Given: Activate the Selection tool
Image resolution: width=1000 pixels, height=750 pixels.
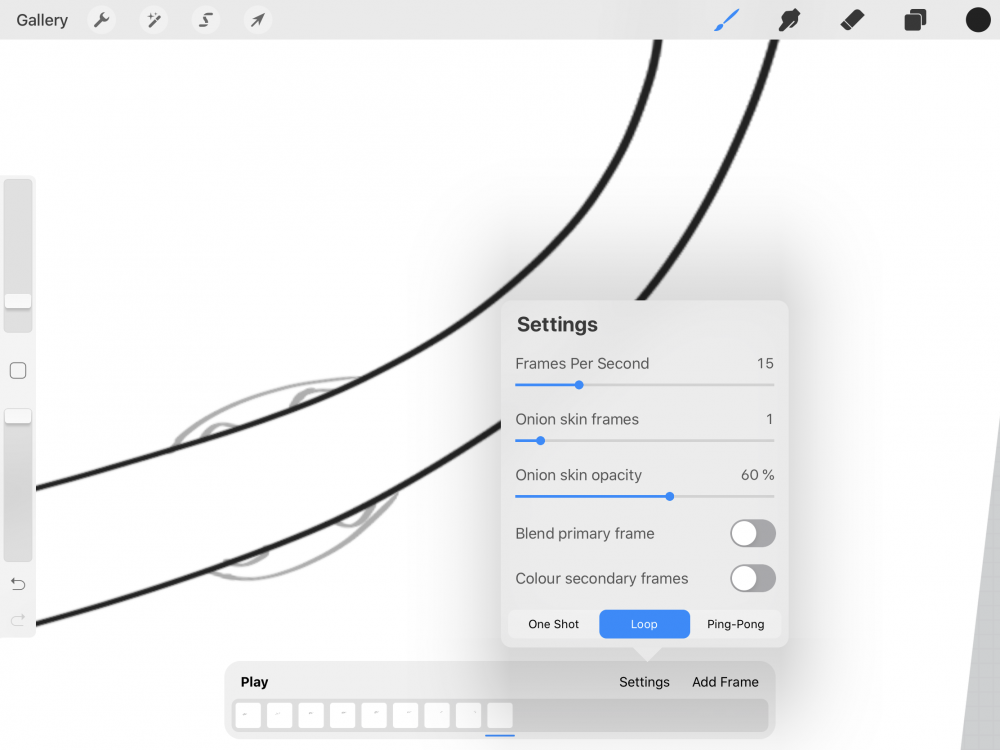Looking at the screenshot, I should tap(206, 20).
